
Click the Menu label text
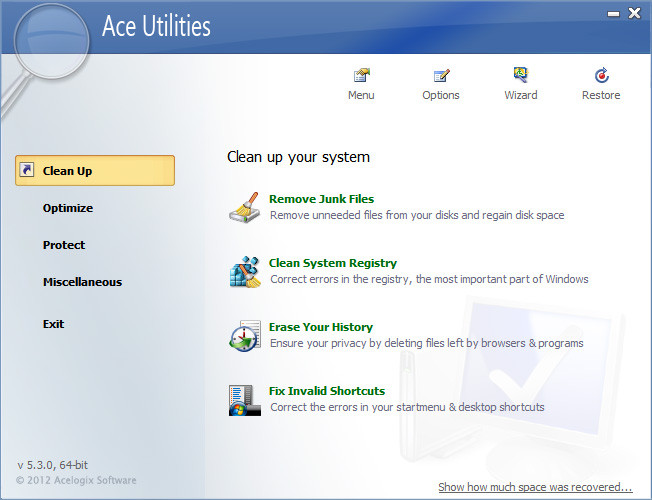361,95
